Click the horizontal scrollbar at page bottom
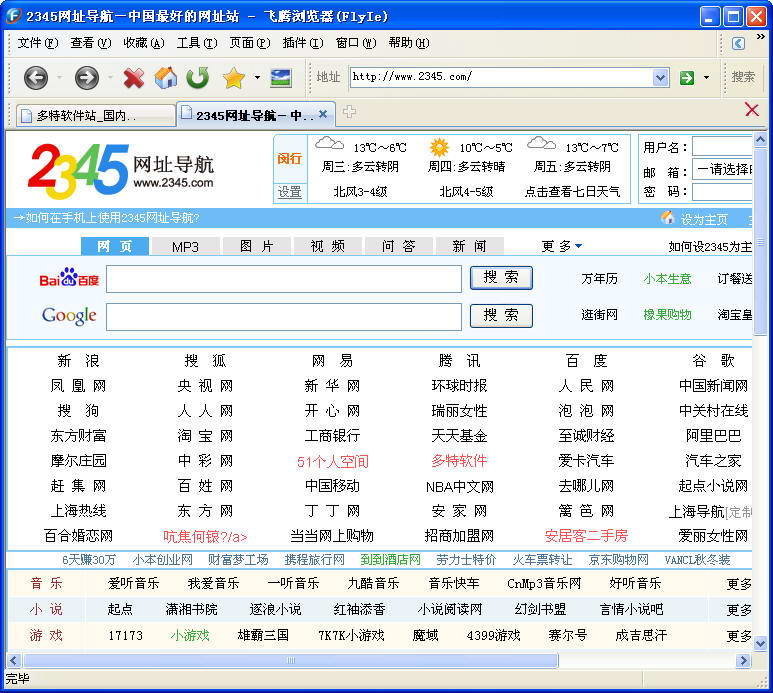The image size is (773, 693). [290, 661]
